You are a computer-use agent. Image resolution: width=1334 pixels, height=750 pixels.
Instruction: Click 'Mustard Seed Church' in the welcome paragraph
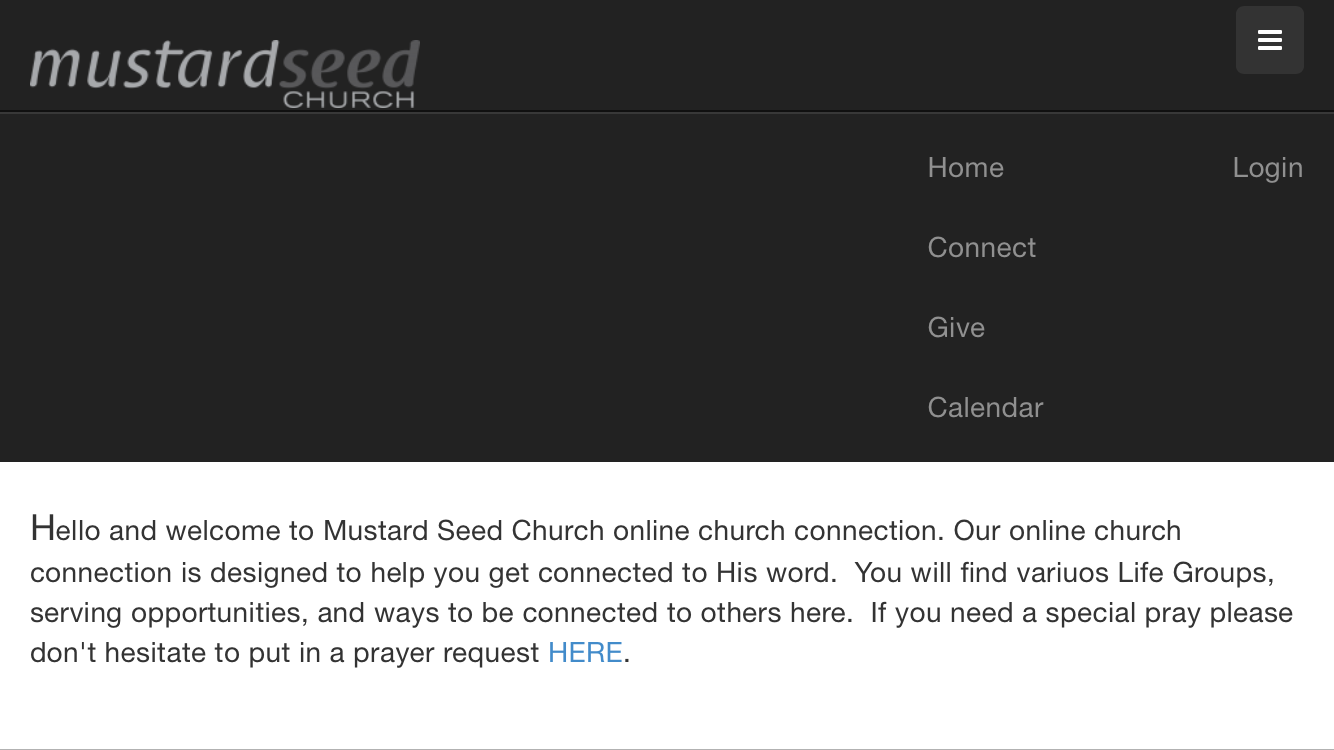tap(463, 530)
